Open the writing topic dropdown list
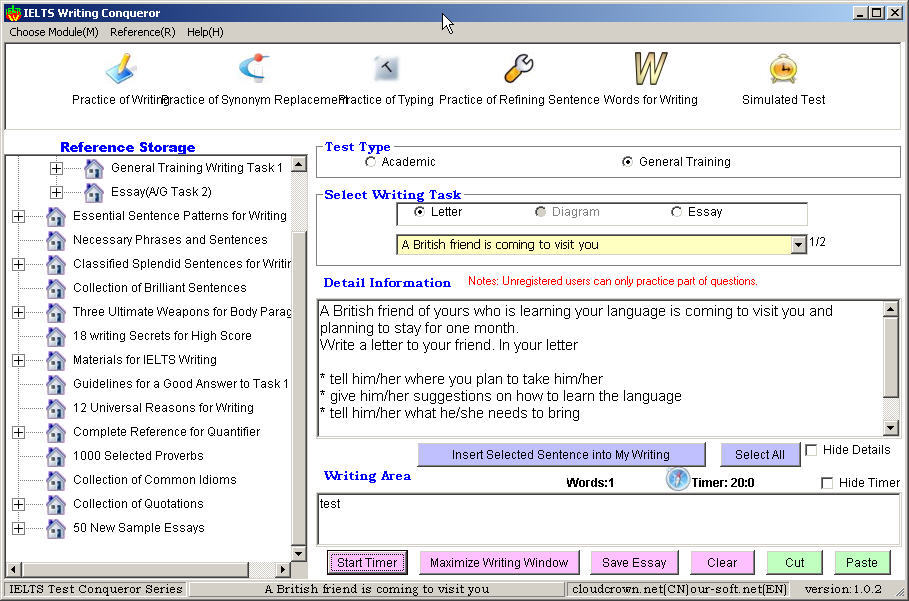Screen dimensions: 909x601 pyautogui.click(x=798, y=245)
